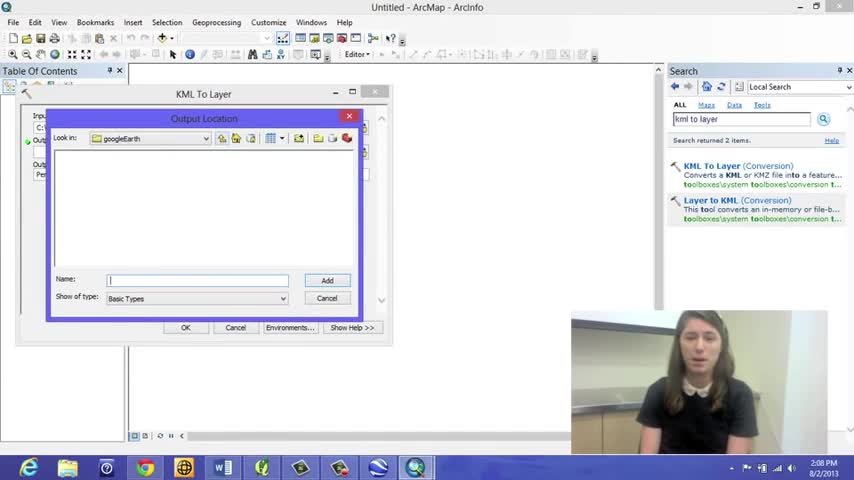Activate the Identify tool
Viewport: 854px width, 480px height.
(x=190, y=54)
